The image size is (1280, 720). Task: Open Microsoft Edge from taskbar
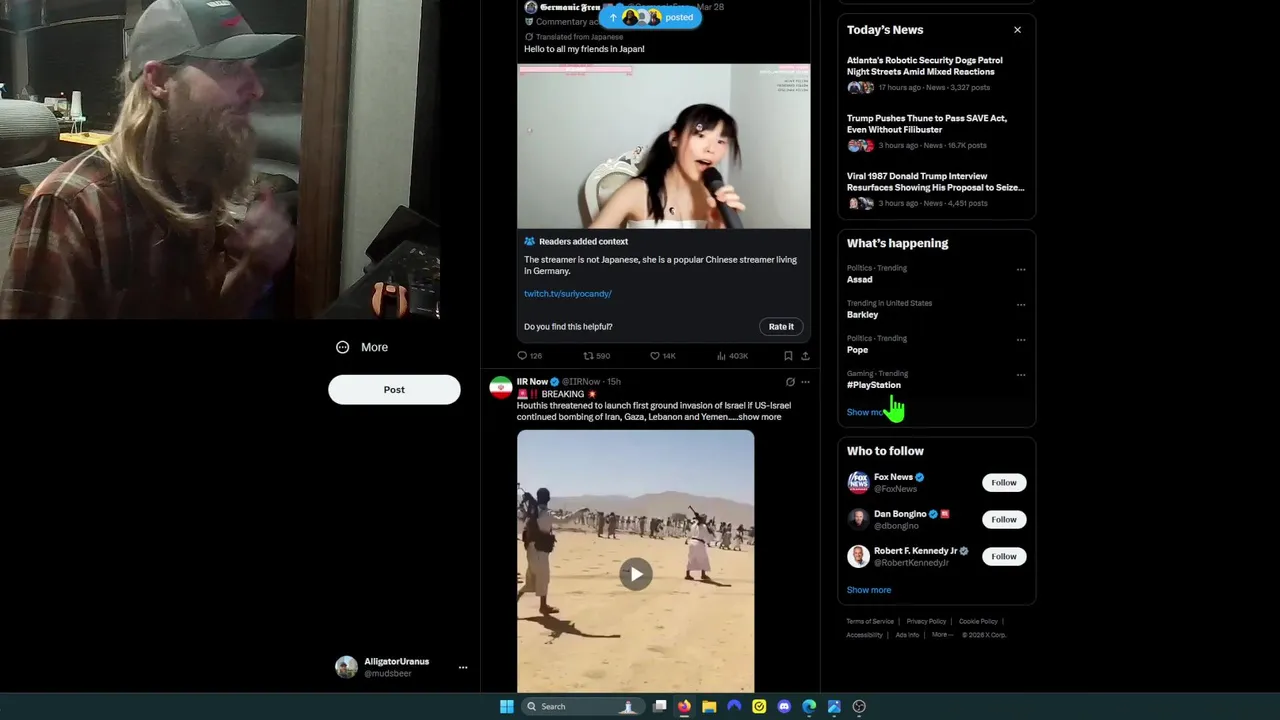click(809, 707)
